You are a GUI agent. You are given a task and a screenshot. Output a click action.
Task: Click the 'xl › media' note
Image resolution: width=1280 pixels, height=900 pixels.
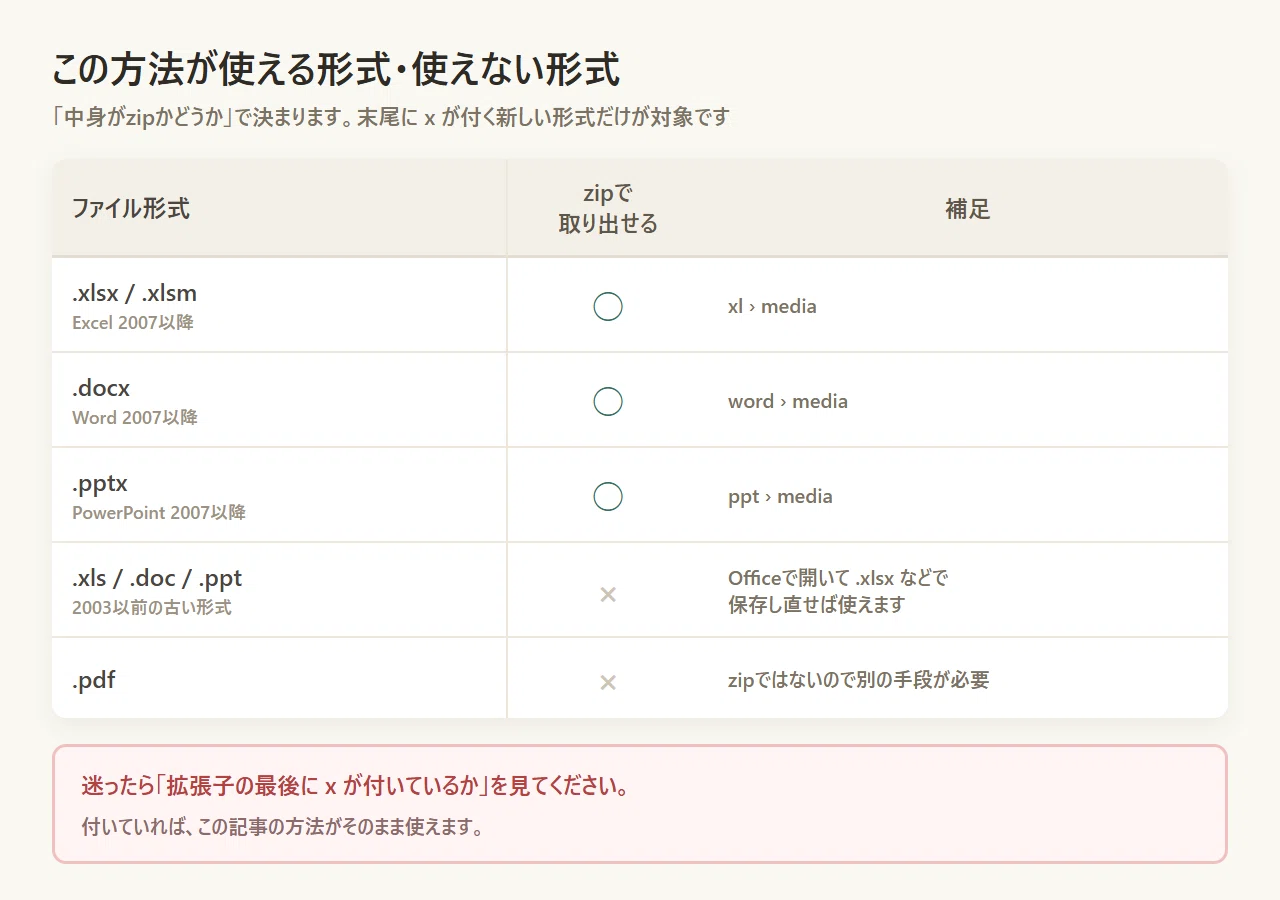pyautogui.click(x=772, y=306)
